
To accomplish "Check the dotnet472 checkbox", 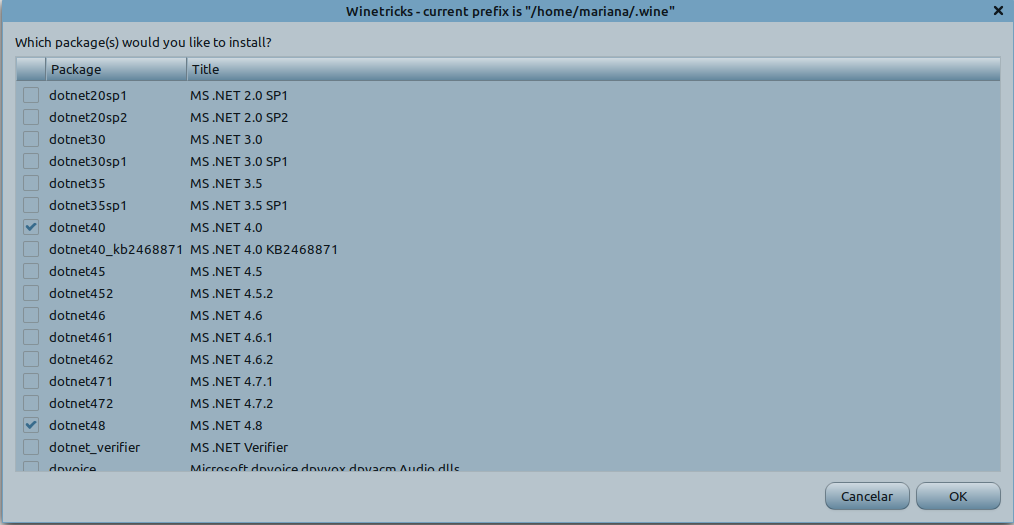I will click(x=31, y=403).
